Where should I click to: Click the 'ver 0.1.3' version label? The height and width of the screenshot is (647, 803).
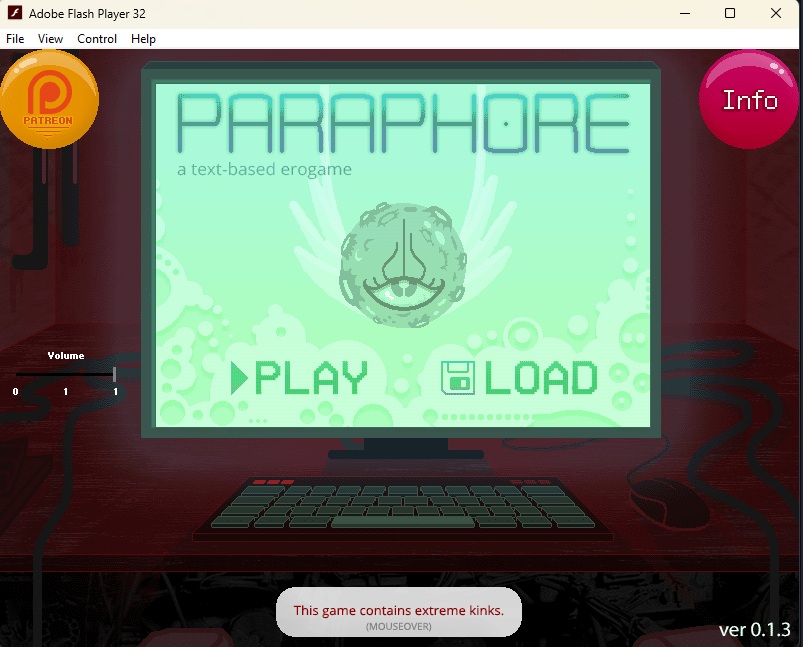pyautogui.click(x=754, y=630)
